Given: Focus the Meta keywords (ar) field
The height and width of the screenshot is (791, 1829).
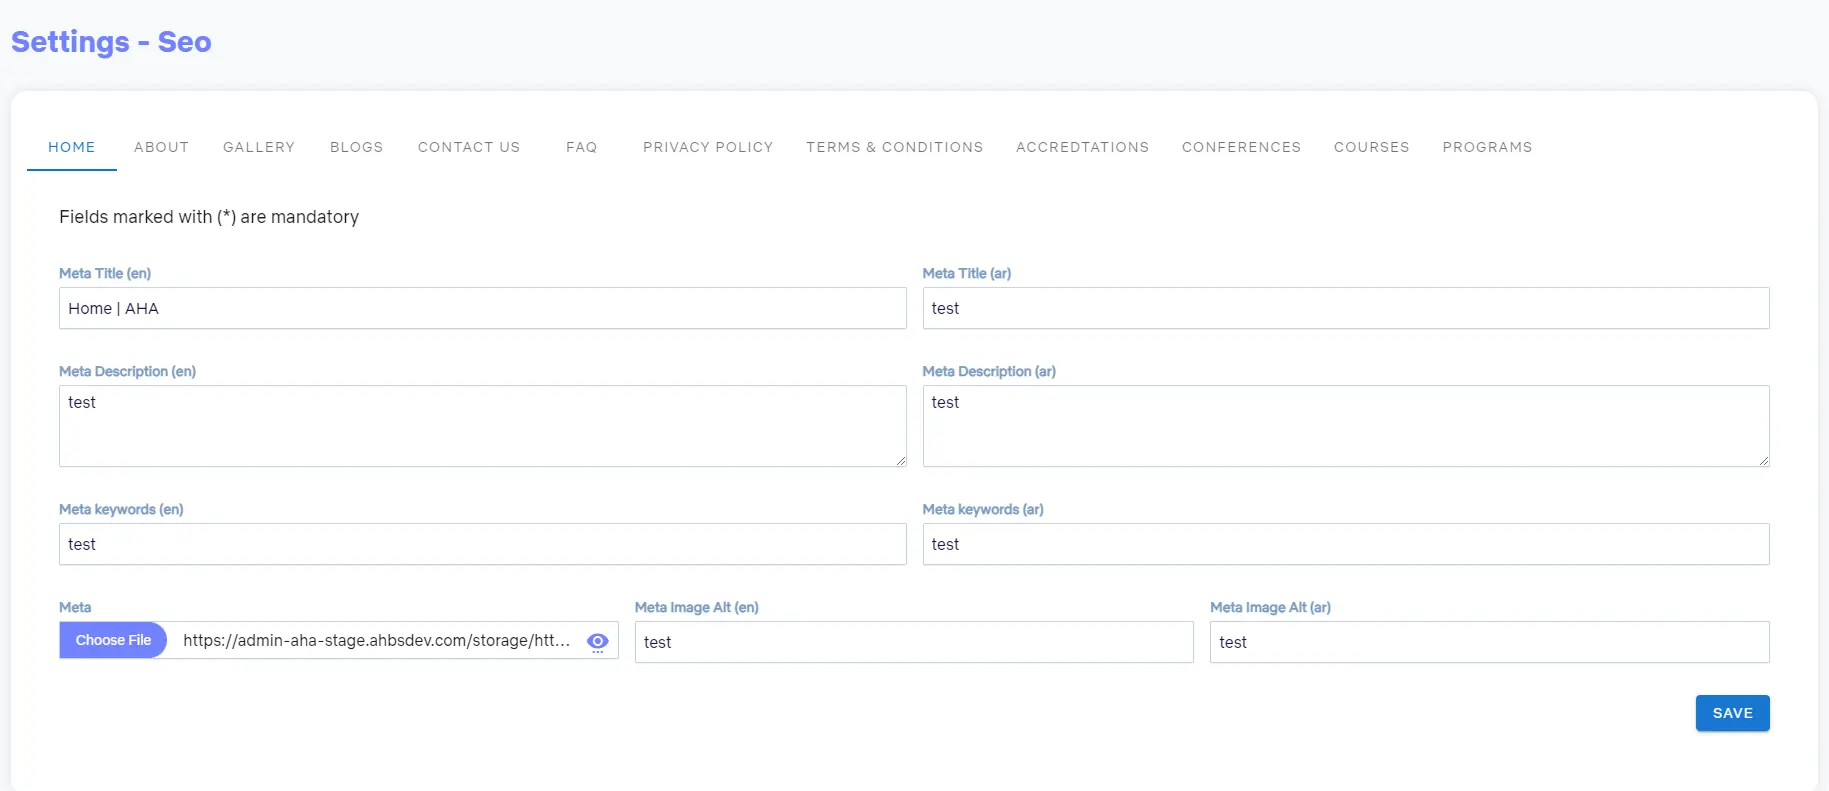Looking at the screenshot, I should tap(1346, 544).
